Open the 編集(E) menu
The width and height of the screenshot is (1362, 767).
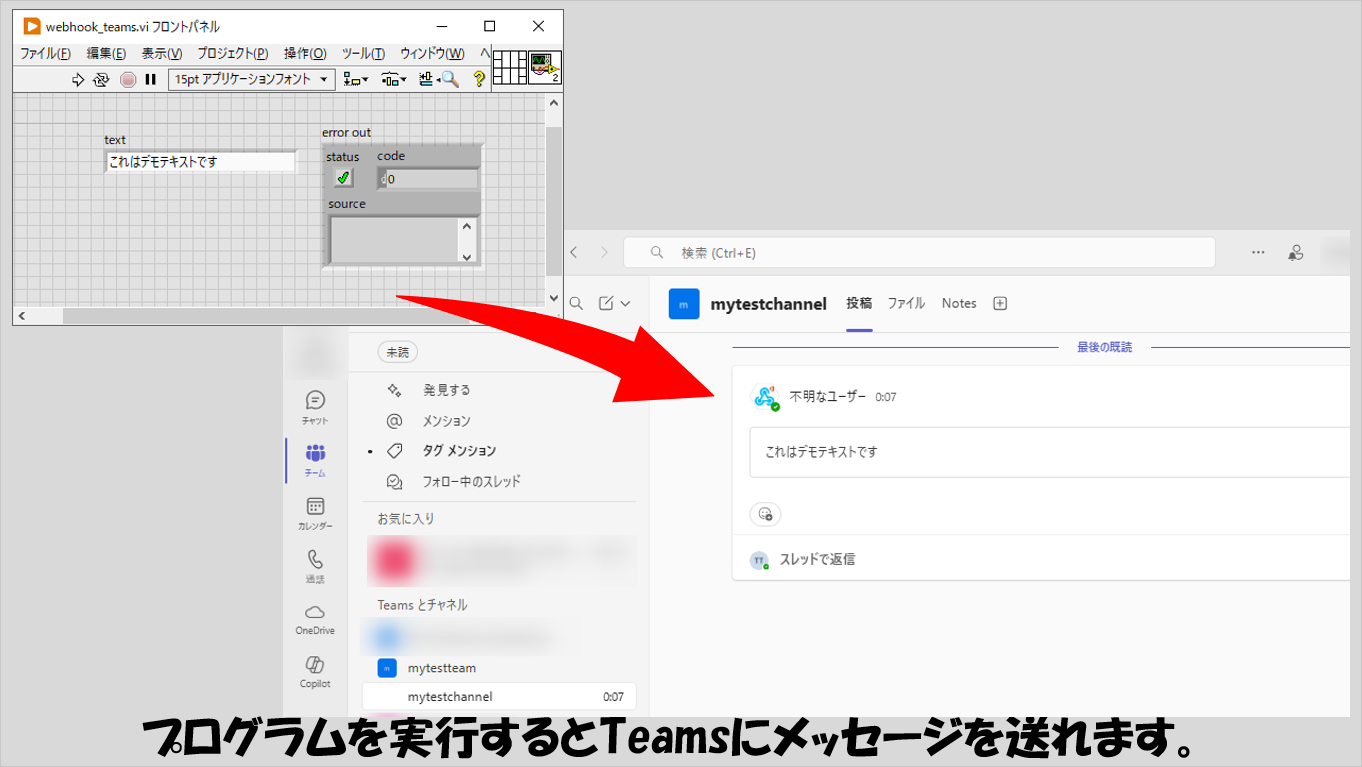106,54
